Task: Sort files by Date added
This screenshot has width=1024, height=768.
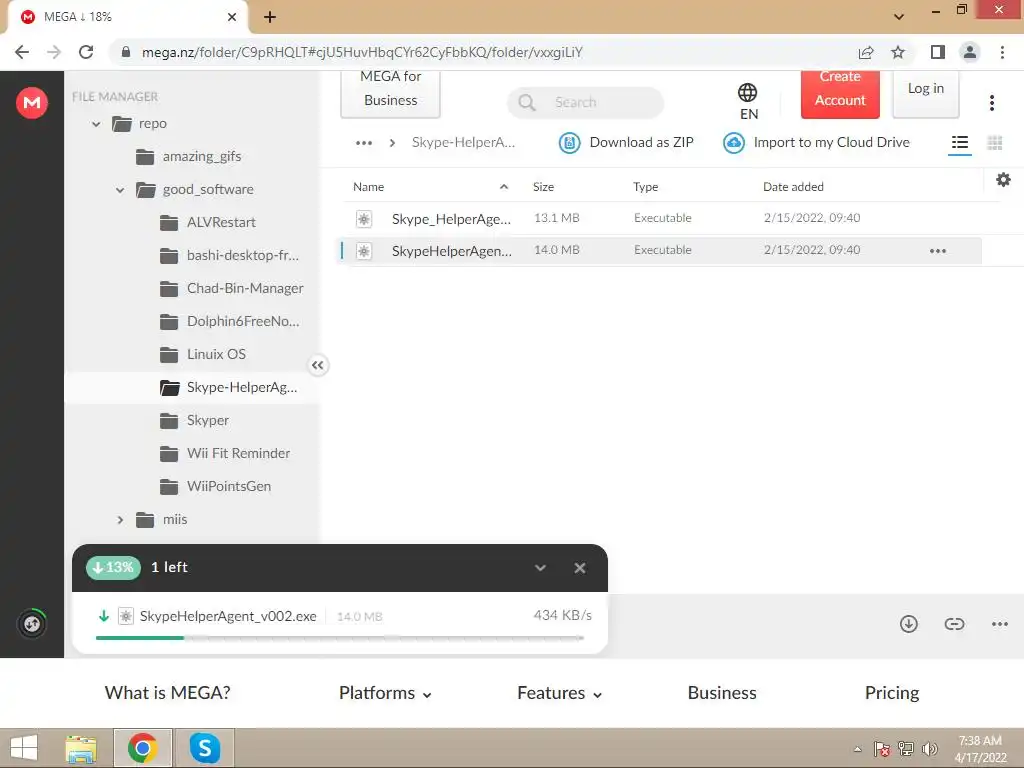Action: 793,187
